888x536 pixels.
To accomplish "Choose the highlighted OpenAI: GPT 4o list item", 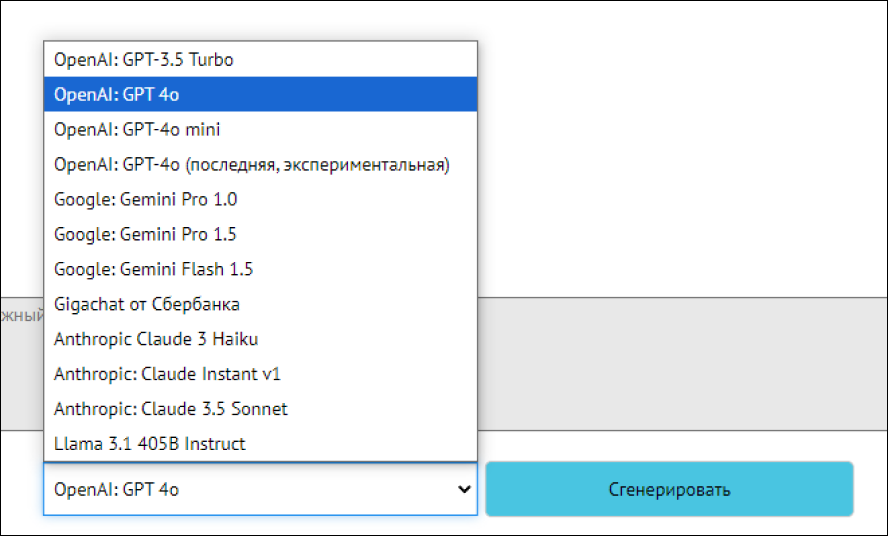I will tap(118, 95).
